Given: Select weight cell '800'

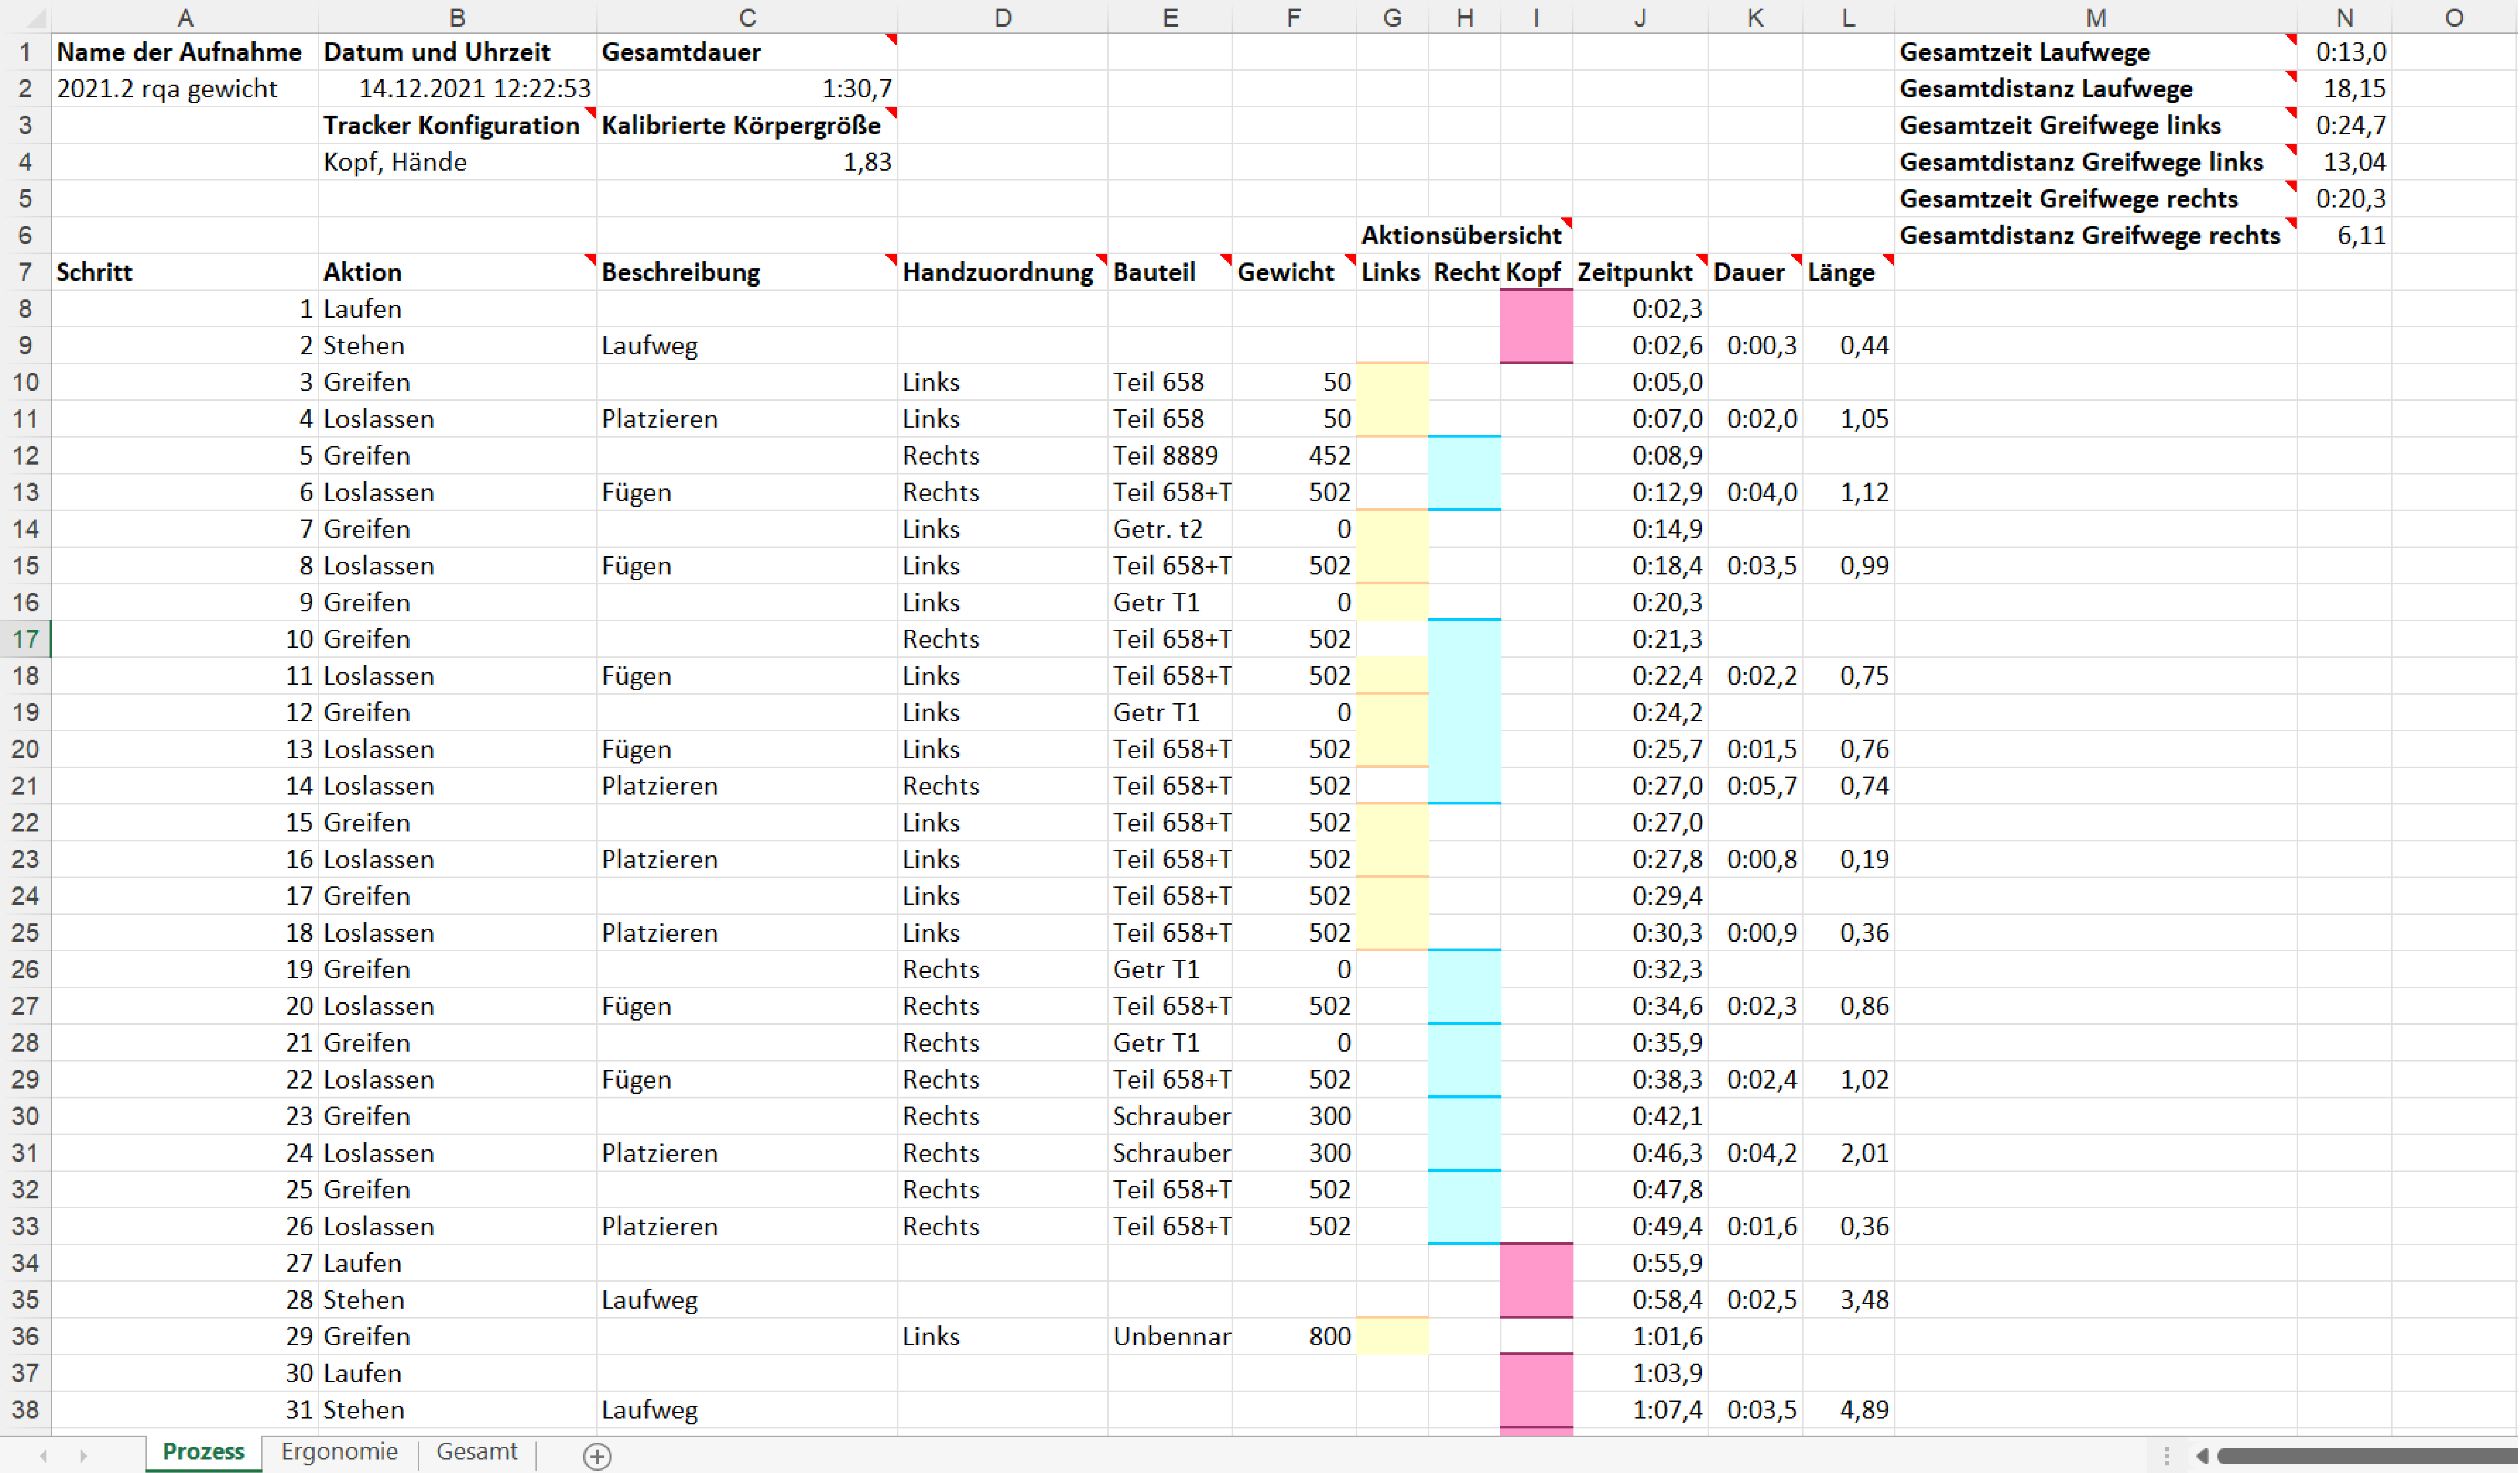Looking at the screenshot, I should pos(1294,1337).
